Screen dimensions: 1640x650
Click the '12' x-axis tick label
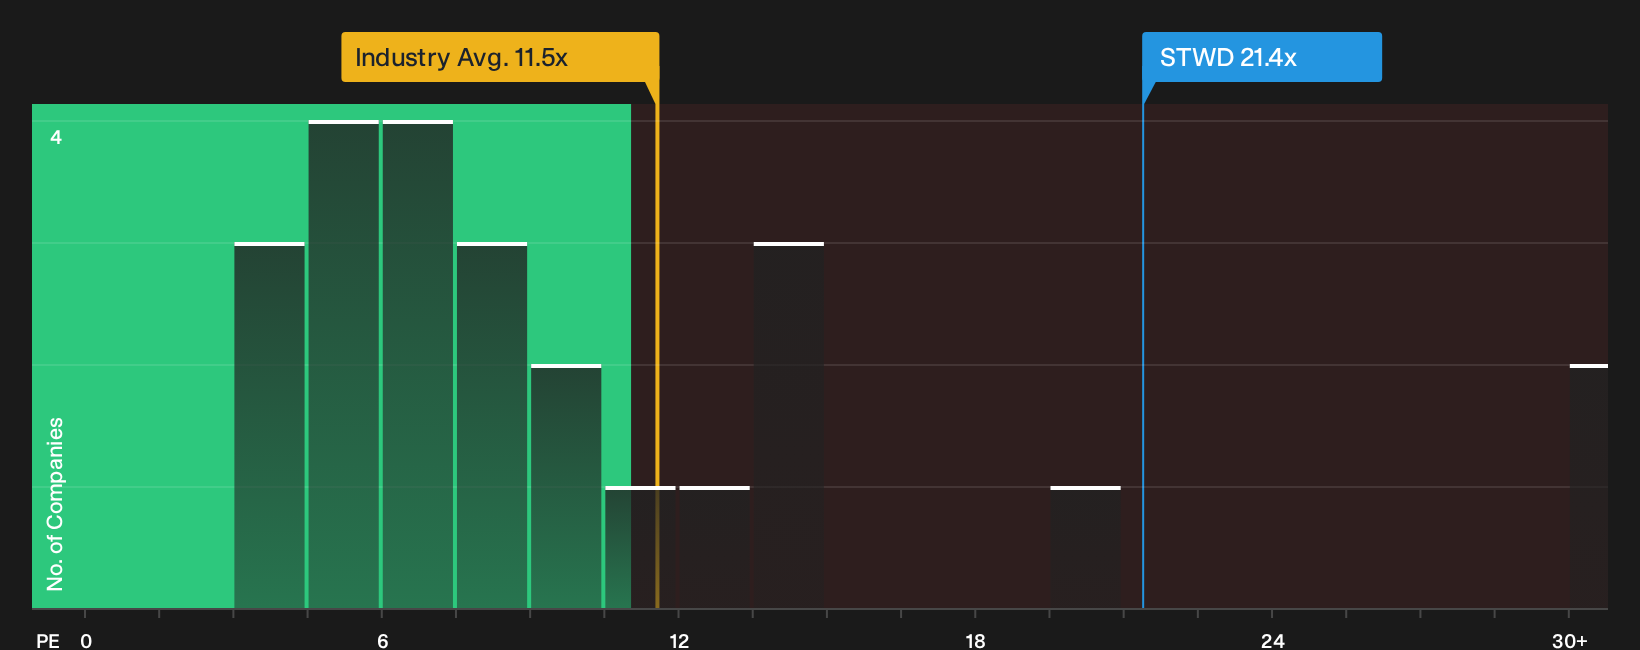[679, 640]
